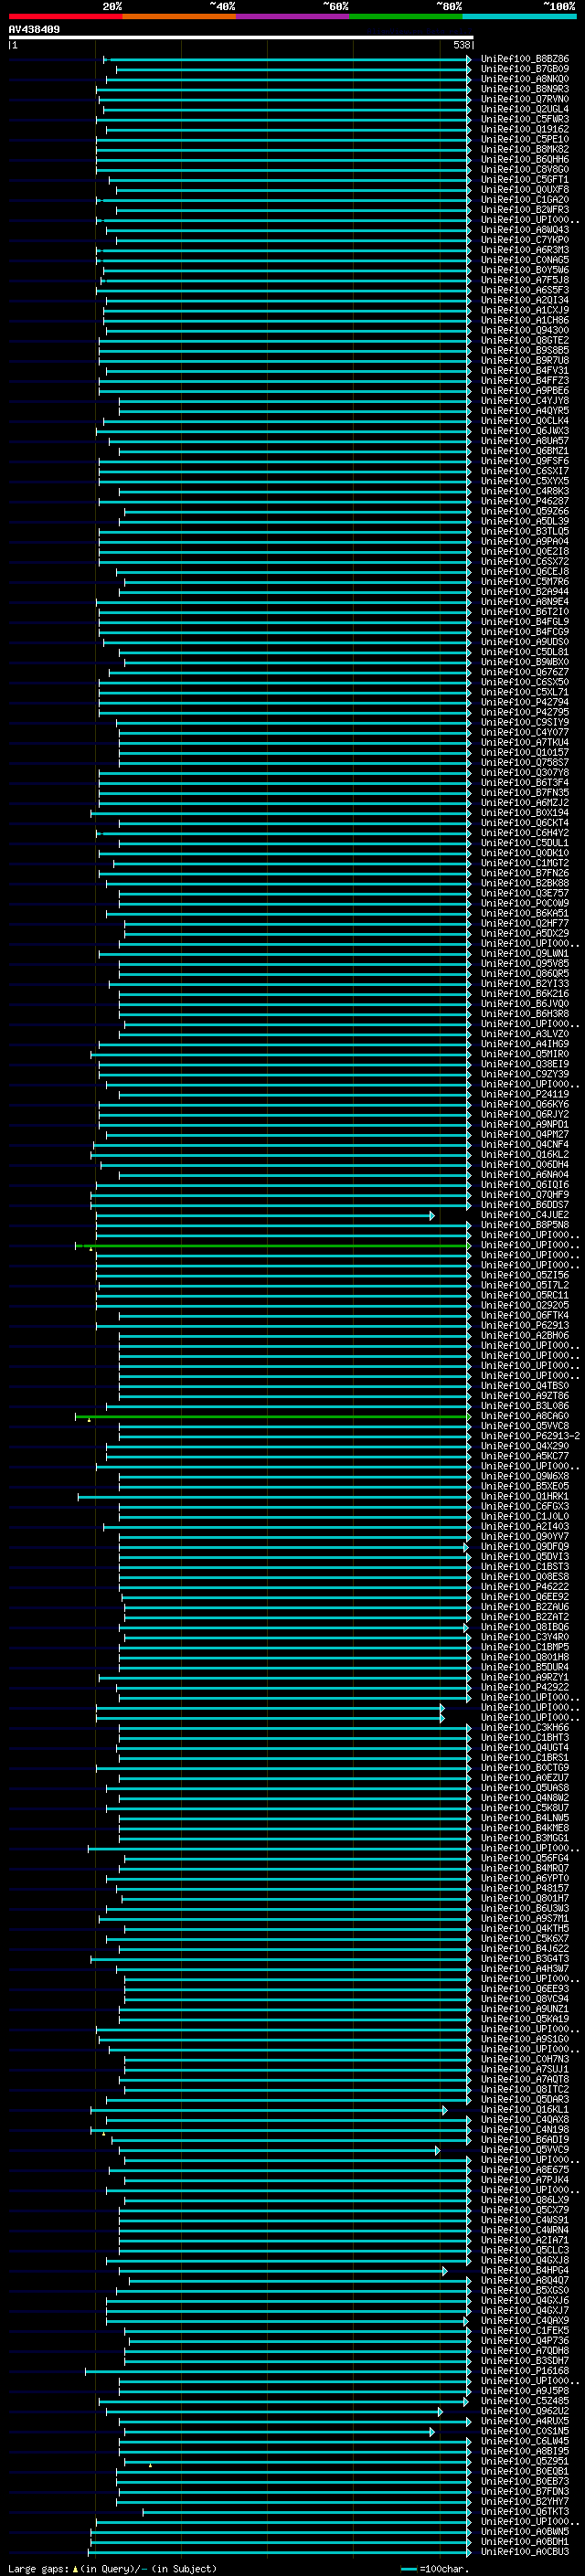Click label UniRef100_P42922
This screenshot has width=585, height=2576.
click(525, 1687)
